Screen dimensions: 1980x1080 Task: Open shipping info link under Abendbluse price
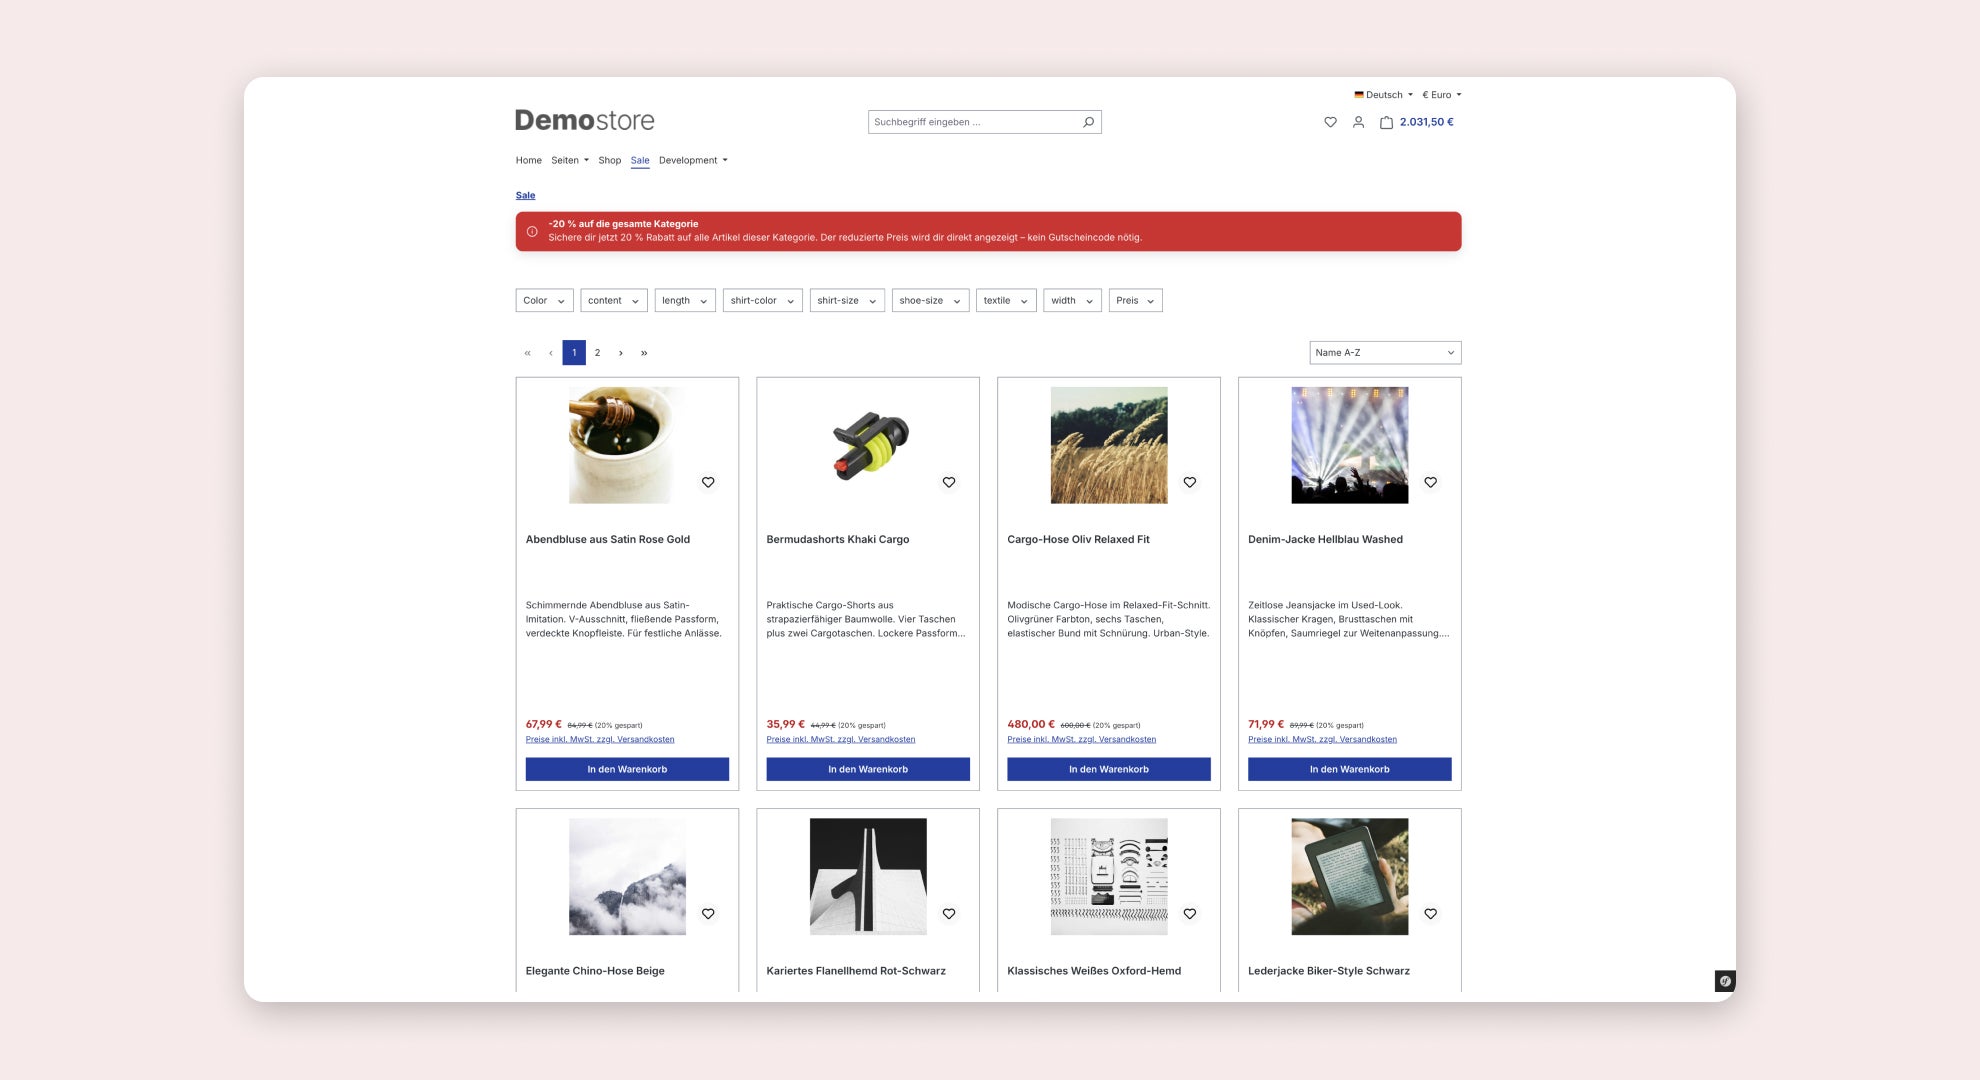coord(600,740)
